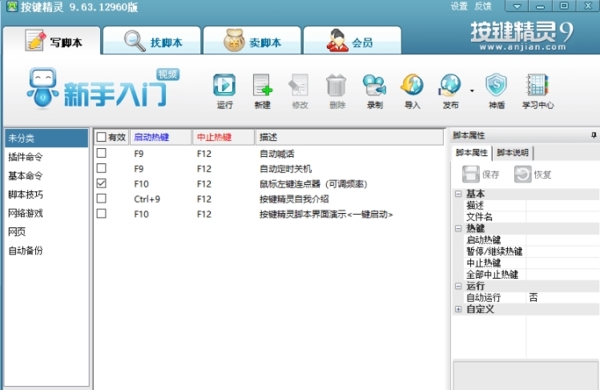Click the 暂停/继续热键 property field
The image size is (600, 390).
tap(562, 251)
